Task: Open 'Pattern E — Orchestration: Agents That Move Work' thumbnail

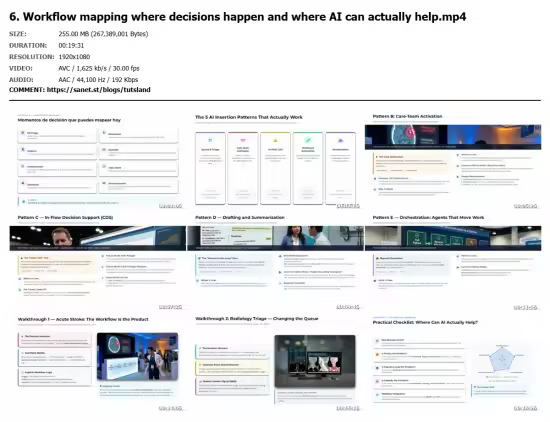Action: click(453, 261)
